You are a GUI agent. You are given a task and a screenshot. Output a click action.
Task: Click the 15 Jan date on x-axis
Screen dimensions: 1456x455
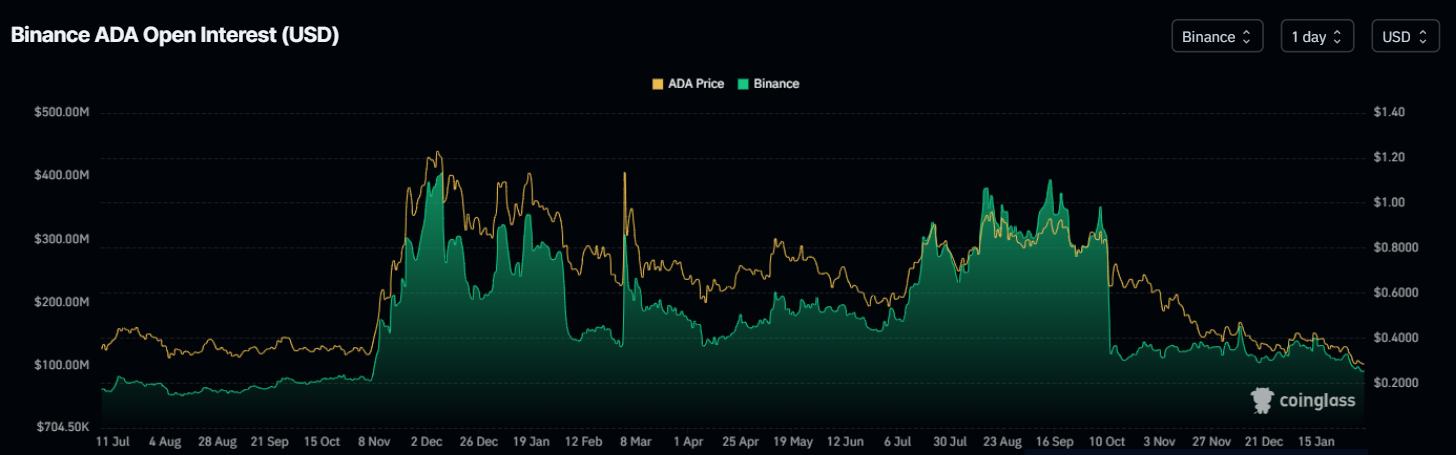coord(1316,440)
